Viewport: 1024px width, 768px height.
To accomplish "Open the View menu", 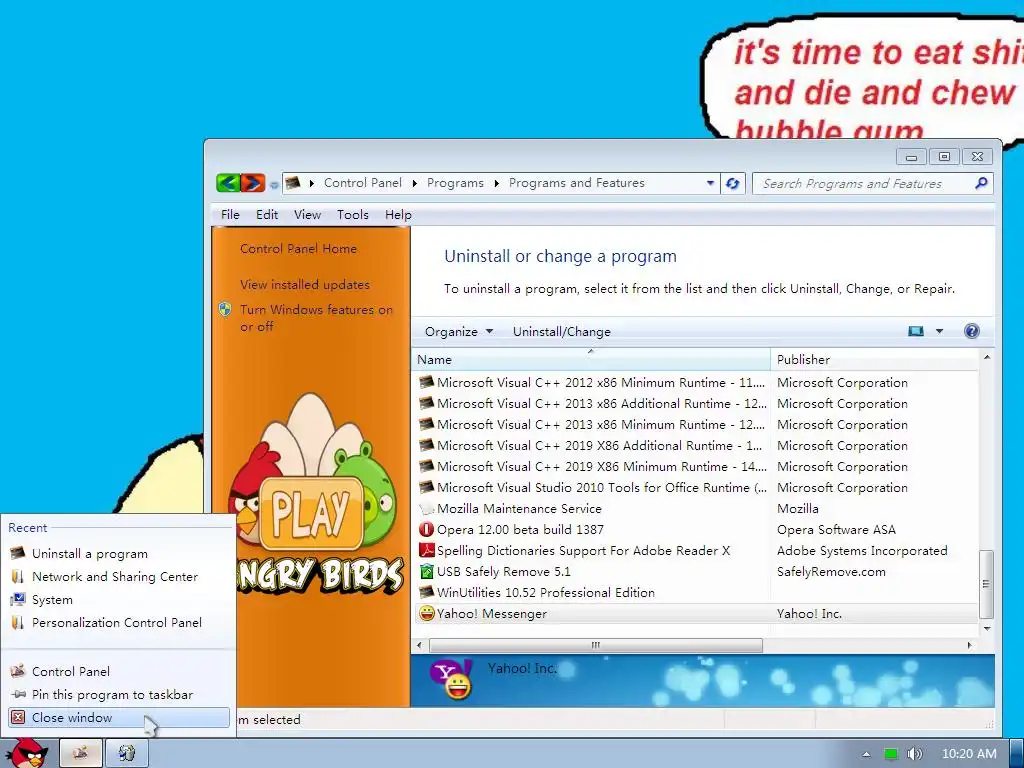I will pos(307,215).
